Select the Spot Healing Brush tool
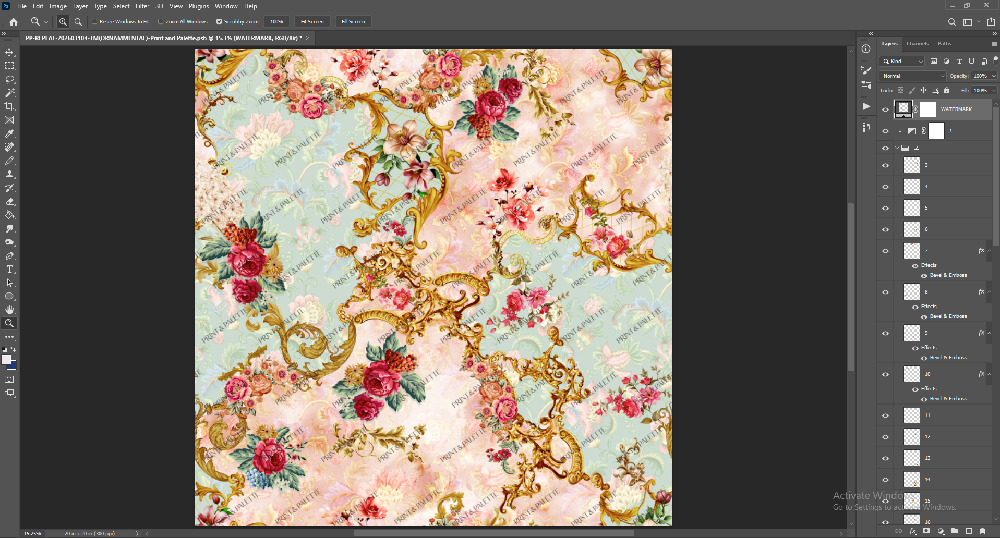This screenshot has height=538, width=1000. point(10,147)
